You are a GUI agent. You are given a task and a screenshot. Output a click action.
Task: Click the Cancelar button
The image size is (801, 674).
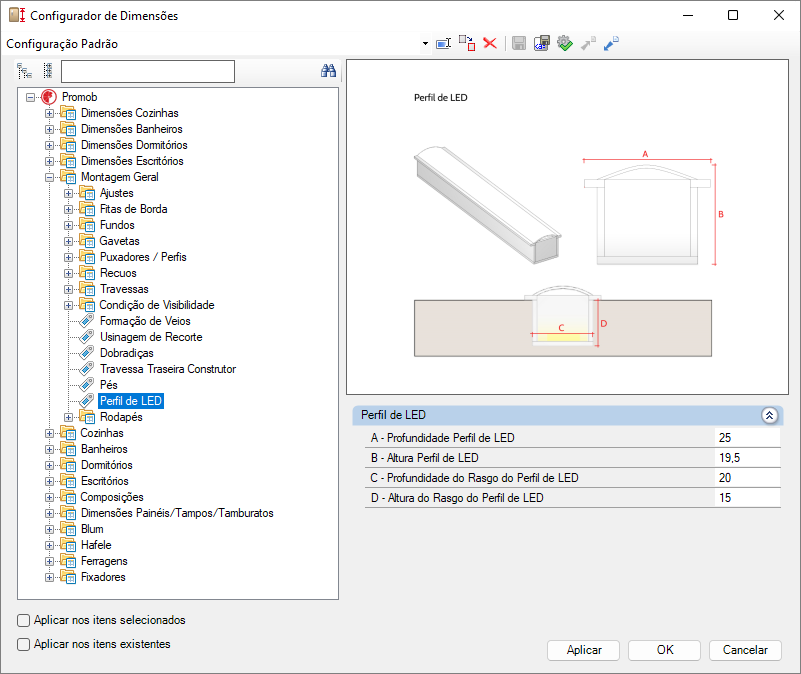(745, 650)
